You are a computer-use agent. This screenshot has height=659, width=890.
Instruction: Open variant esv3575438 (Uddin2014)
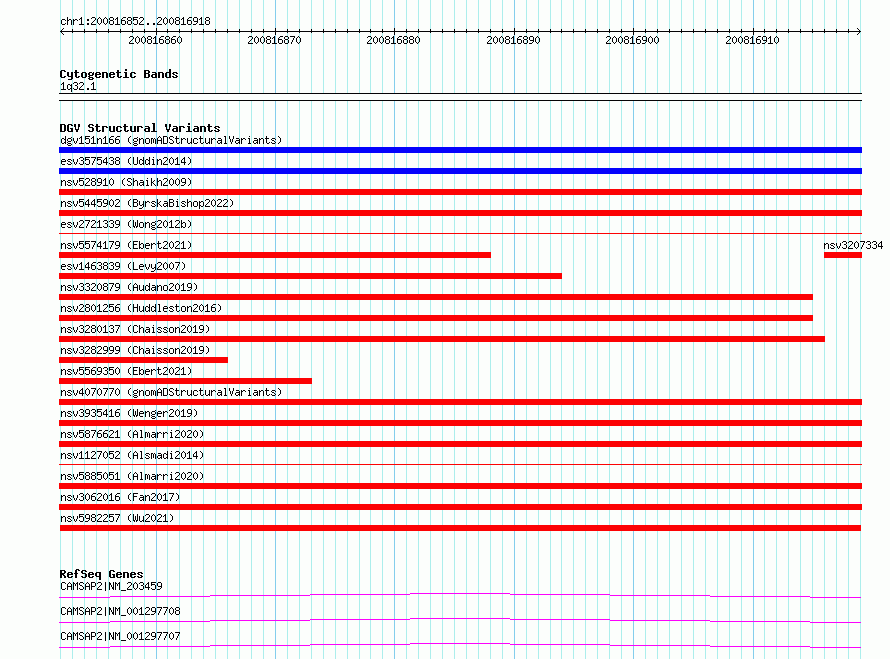click(126, 161)
